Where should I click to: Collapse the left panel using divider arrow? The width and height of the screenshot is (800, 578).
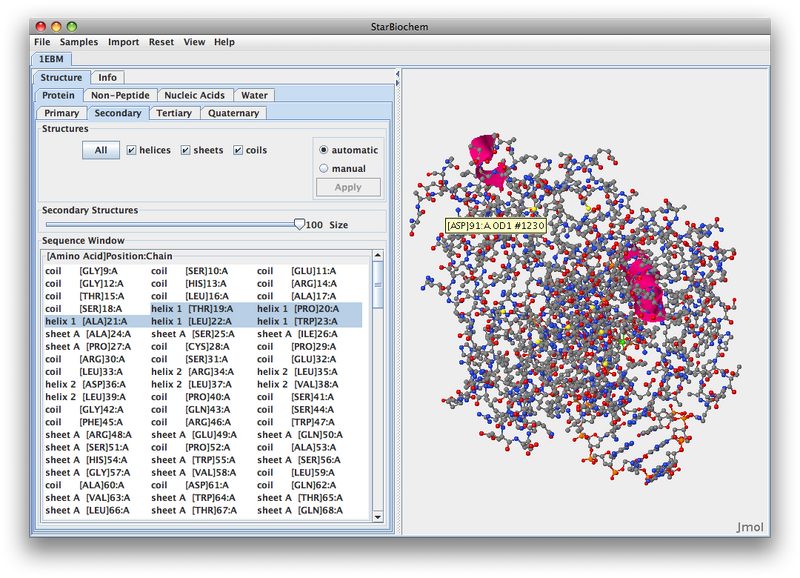(x=399, y=75)
